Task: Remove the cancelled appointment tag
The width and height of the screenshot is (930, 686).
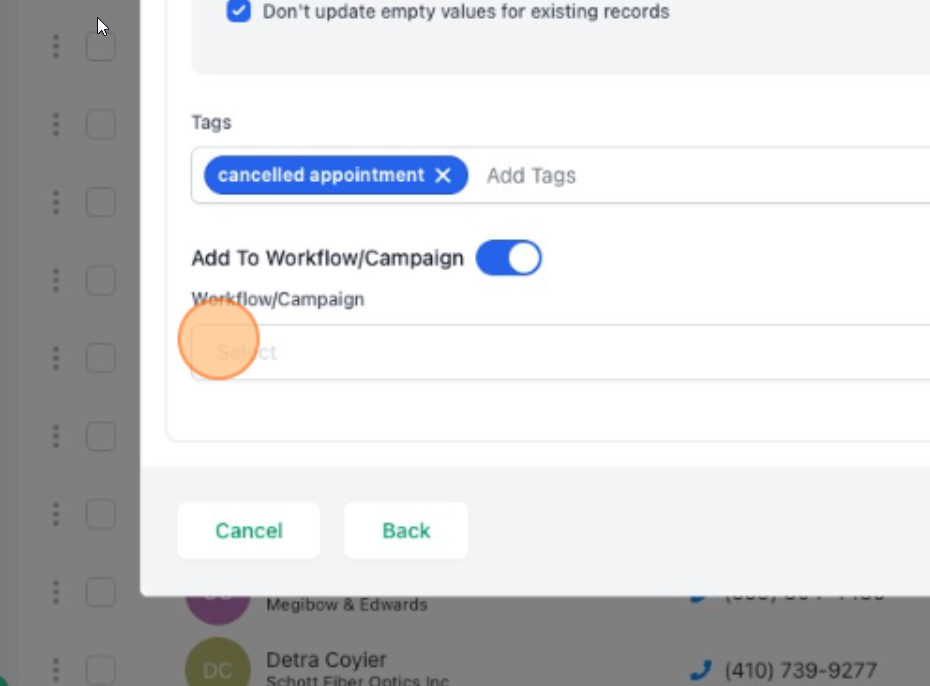Action: [442, 176]
